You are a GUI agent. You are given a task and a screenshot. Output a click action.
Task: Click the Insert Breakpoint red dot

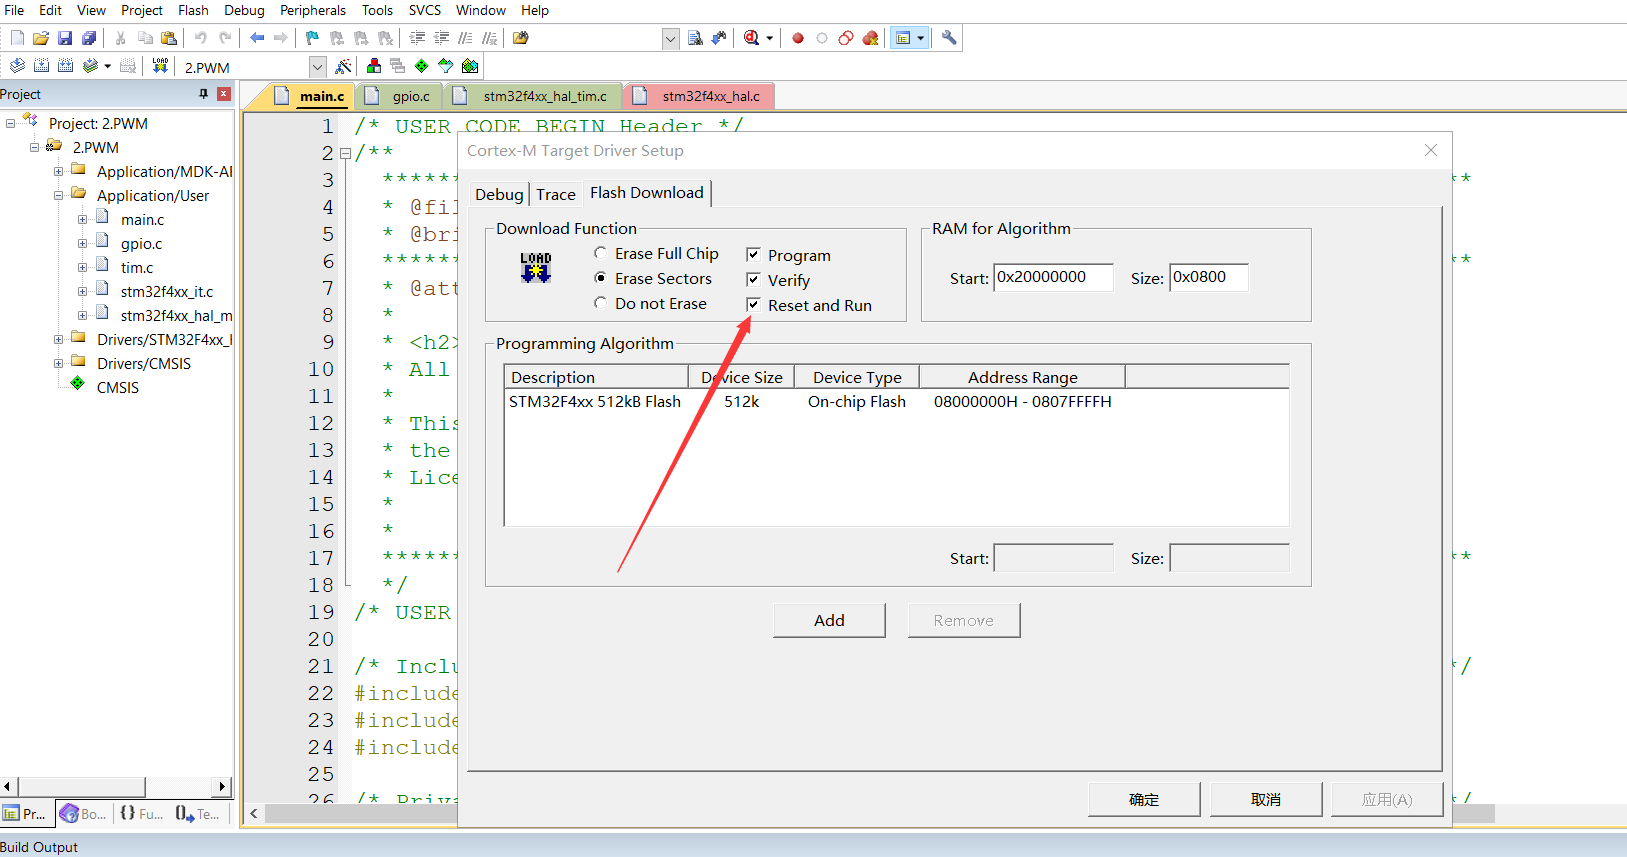pos(798,38)
